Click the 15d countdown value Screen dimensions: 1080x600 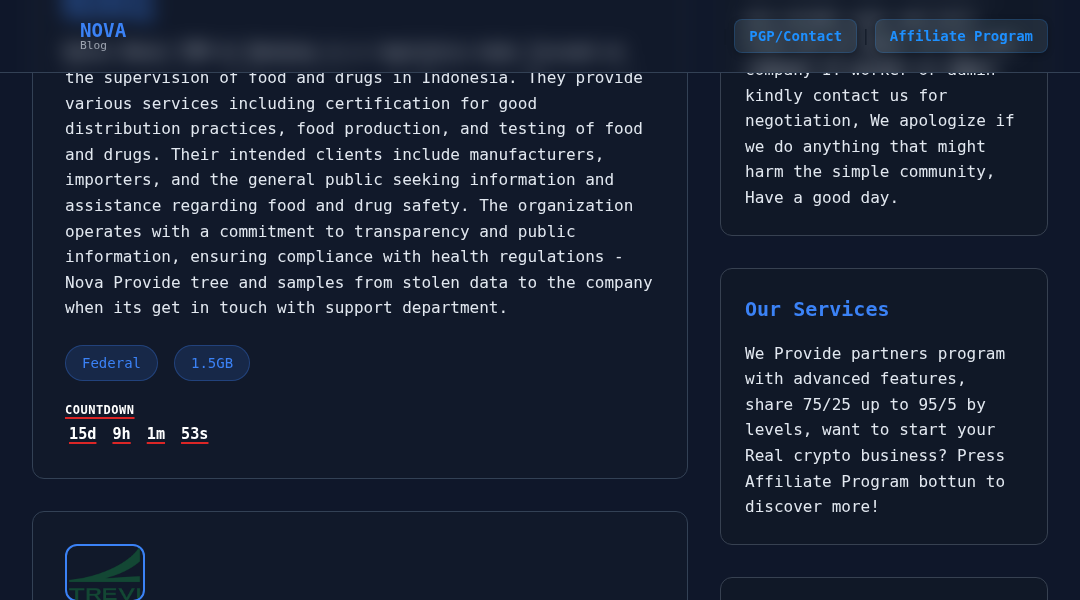point(83,434)
